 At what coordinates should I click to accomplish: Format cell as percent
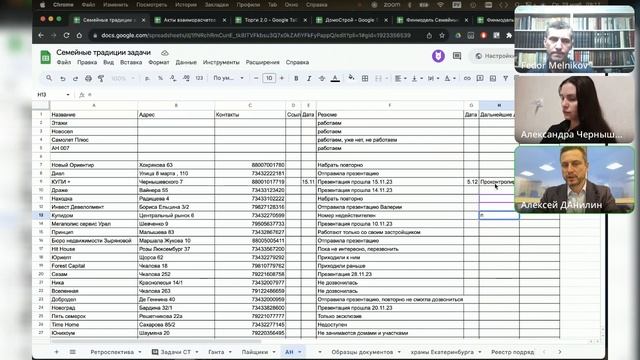click(x=160, y=78)
